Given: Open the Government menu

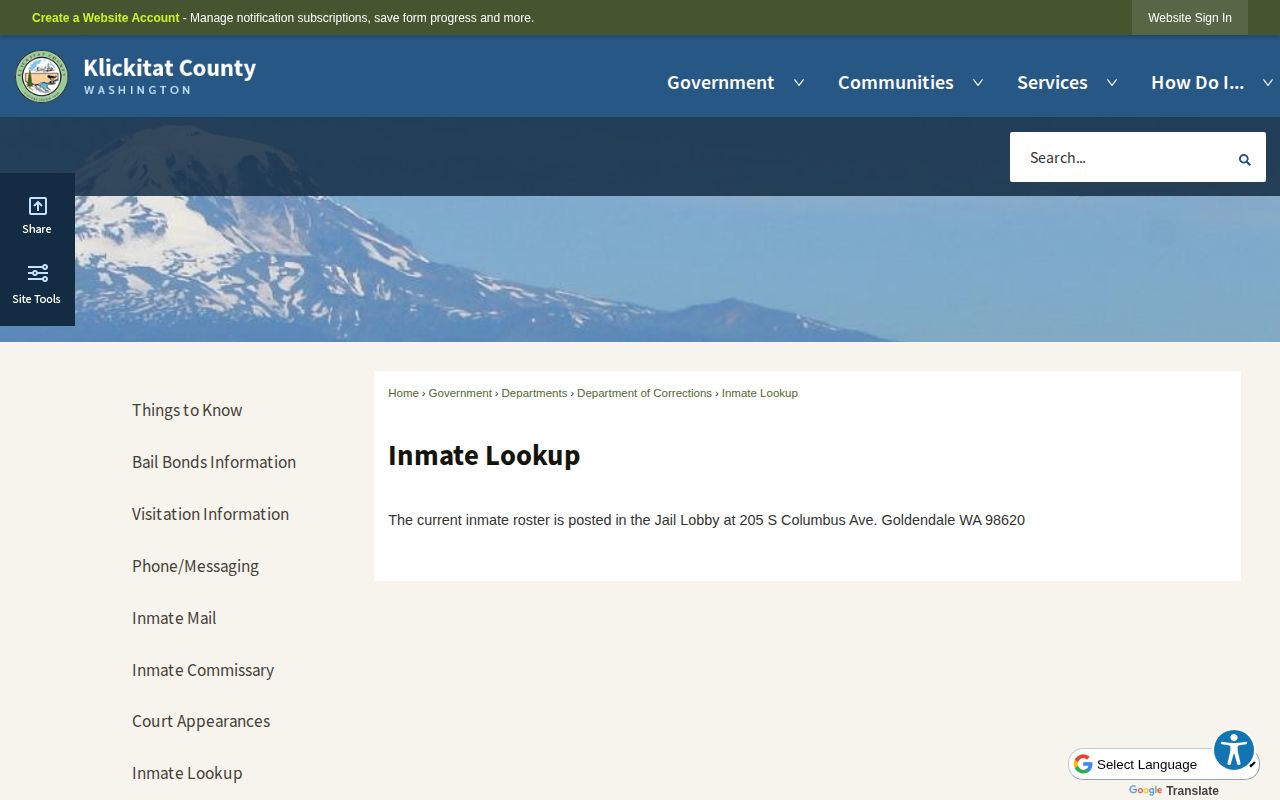Looking at the screenshot, I should tap(720, 83).
